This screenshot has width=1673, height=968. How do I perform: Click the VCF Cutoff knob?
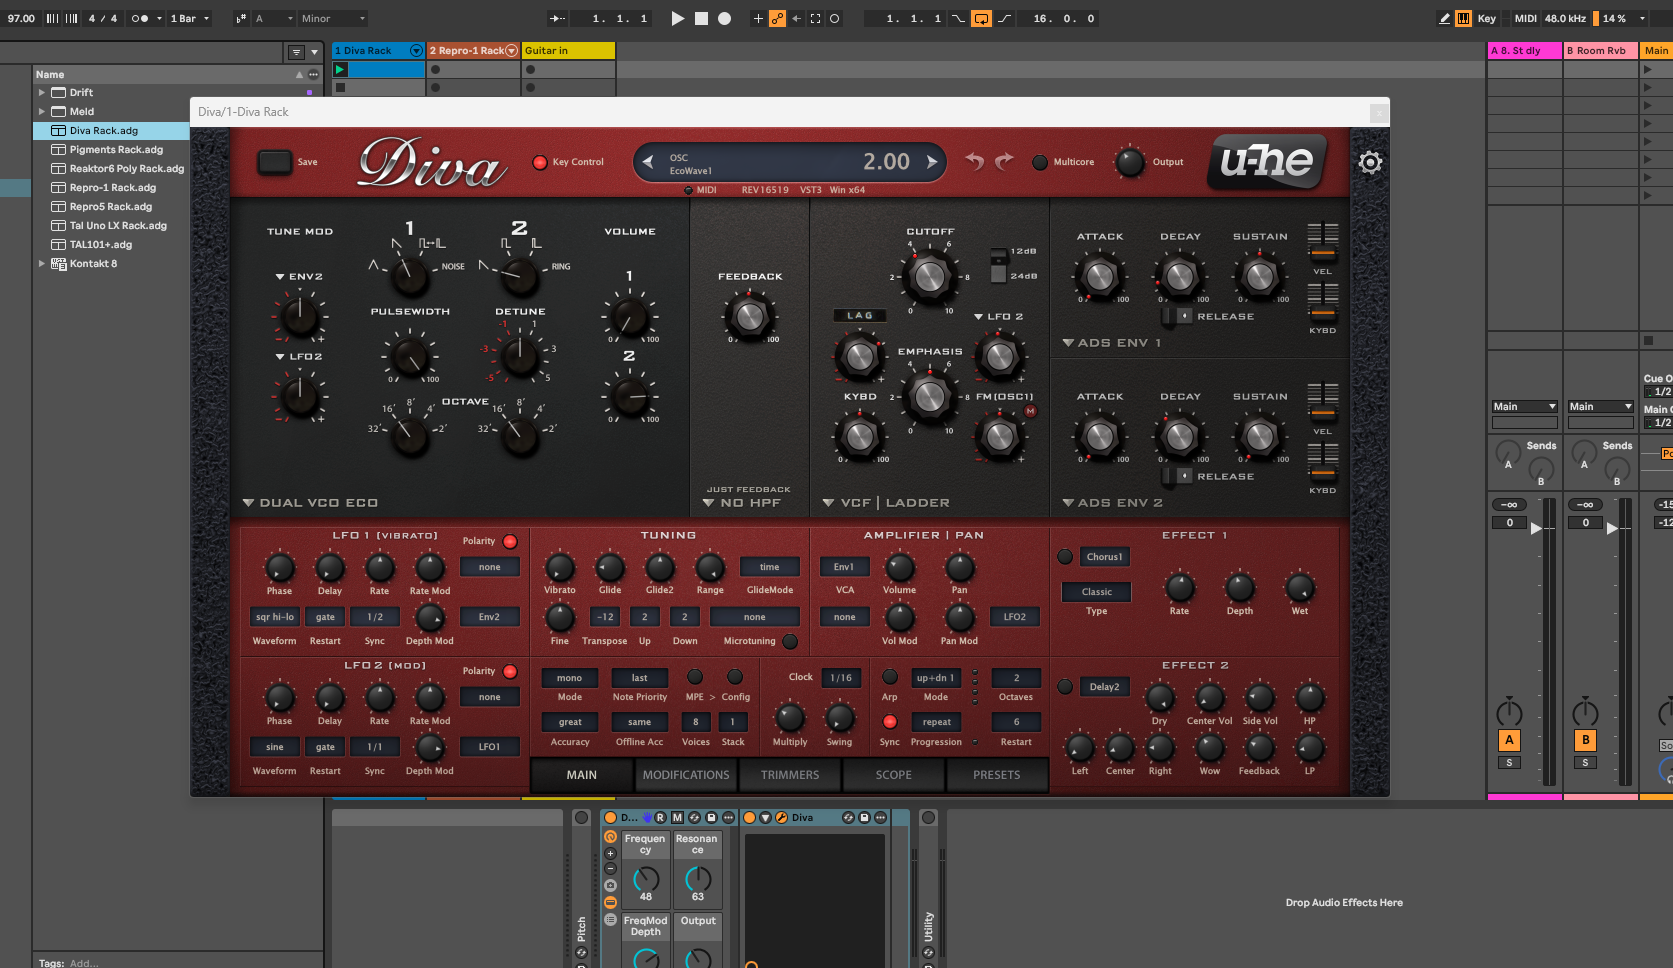929,277
